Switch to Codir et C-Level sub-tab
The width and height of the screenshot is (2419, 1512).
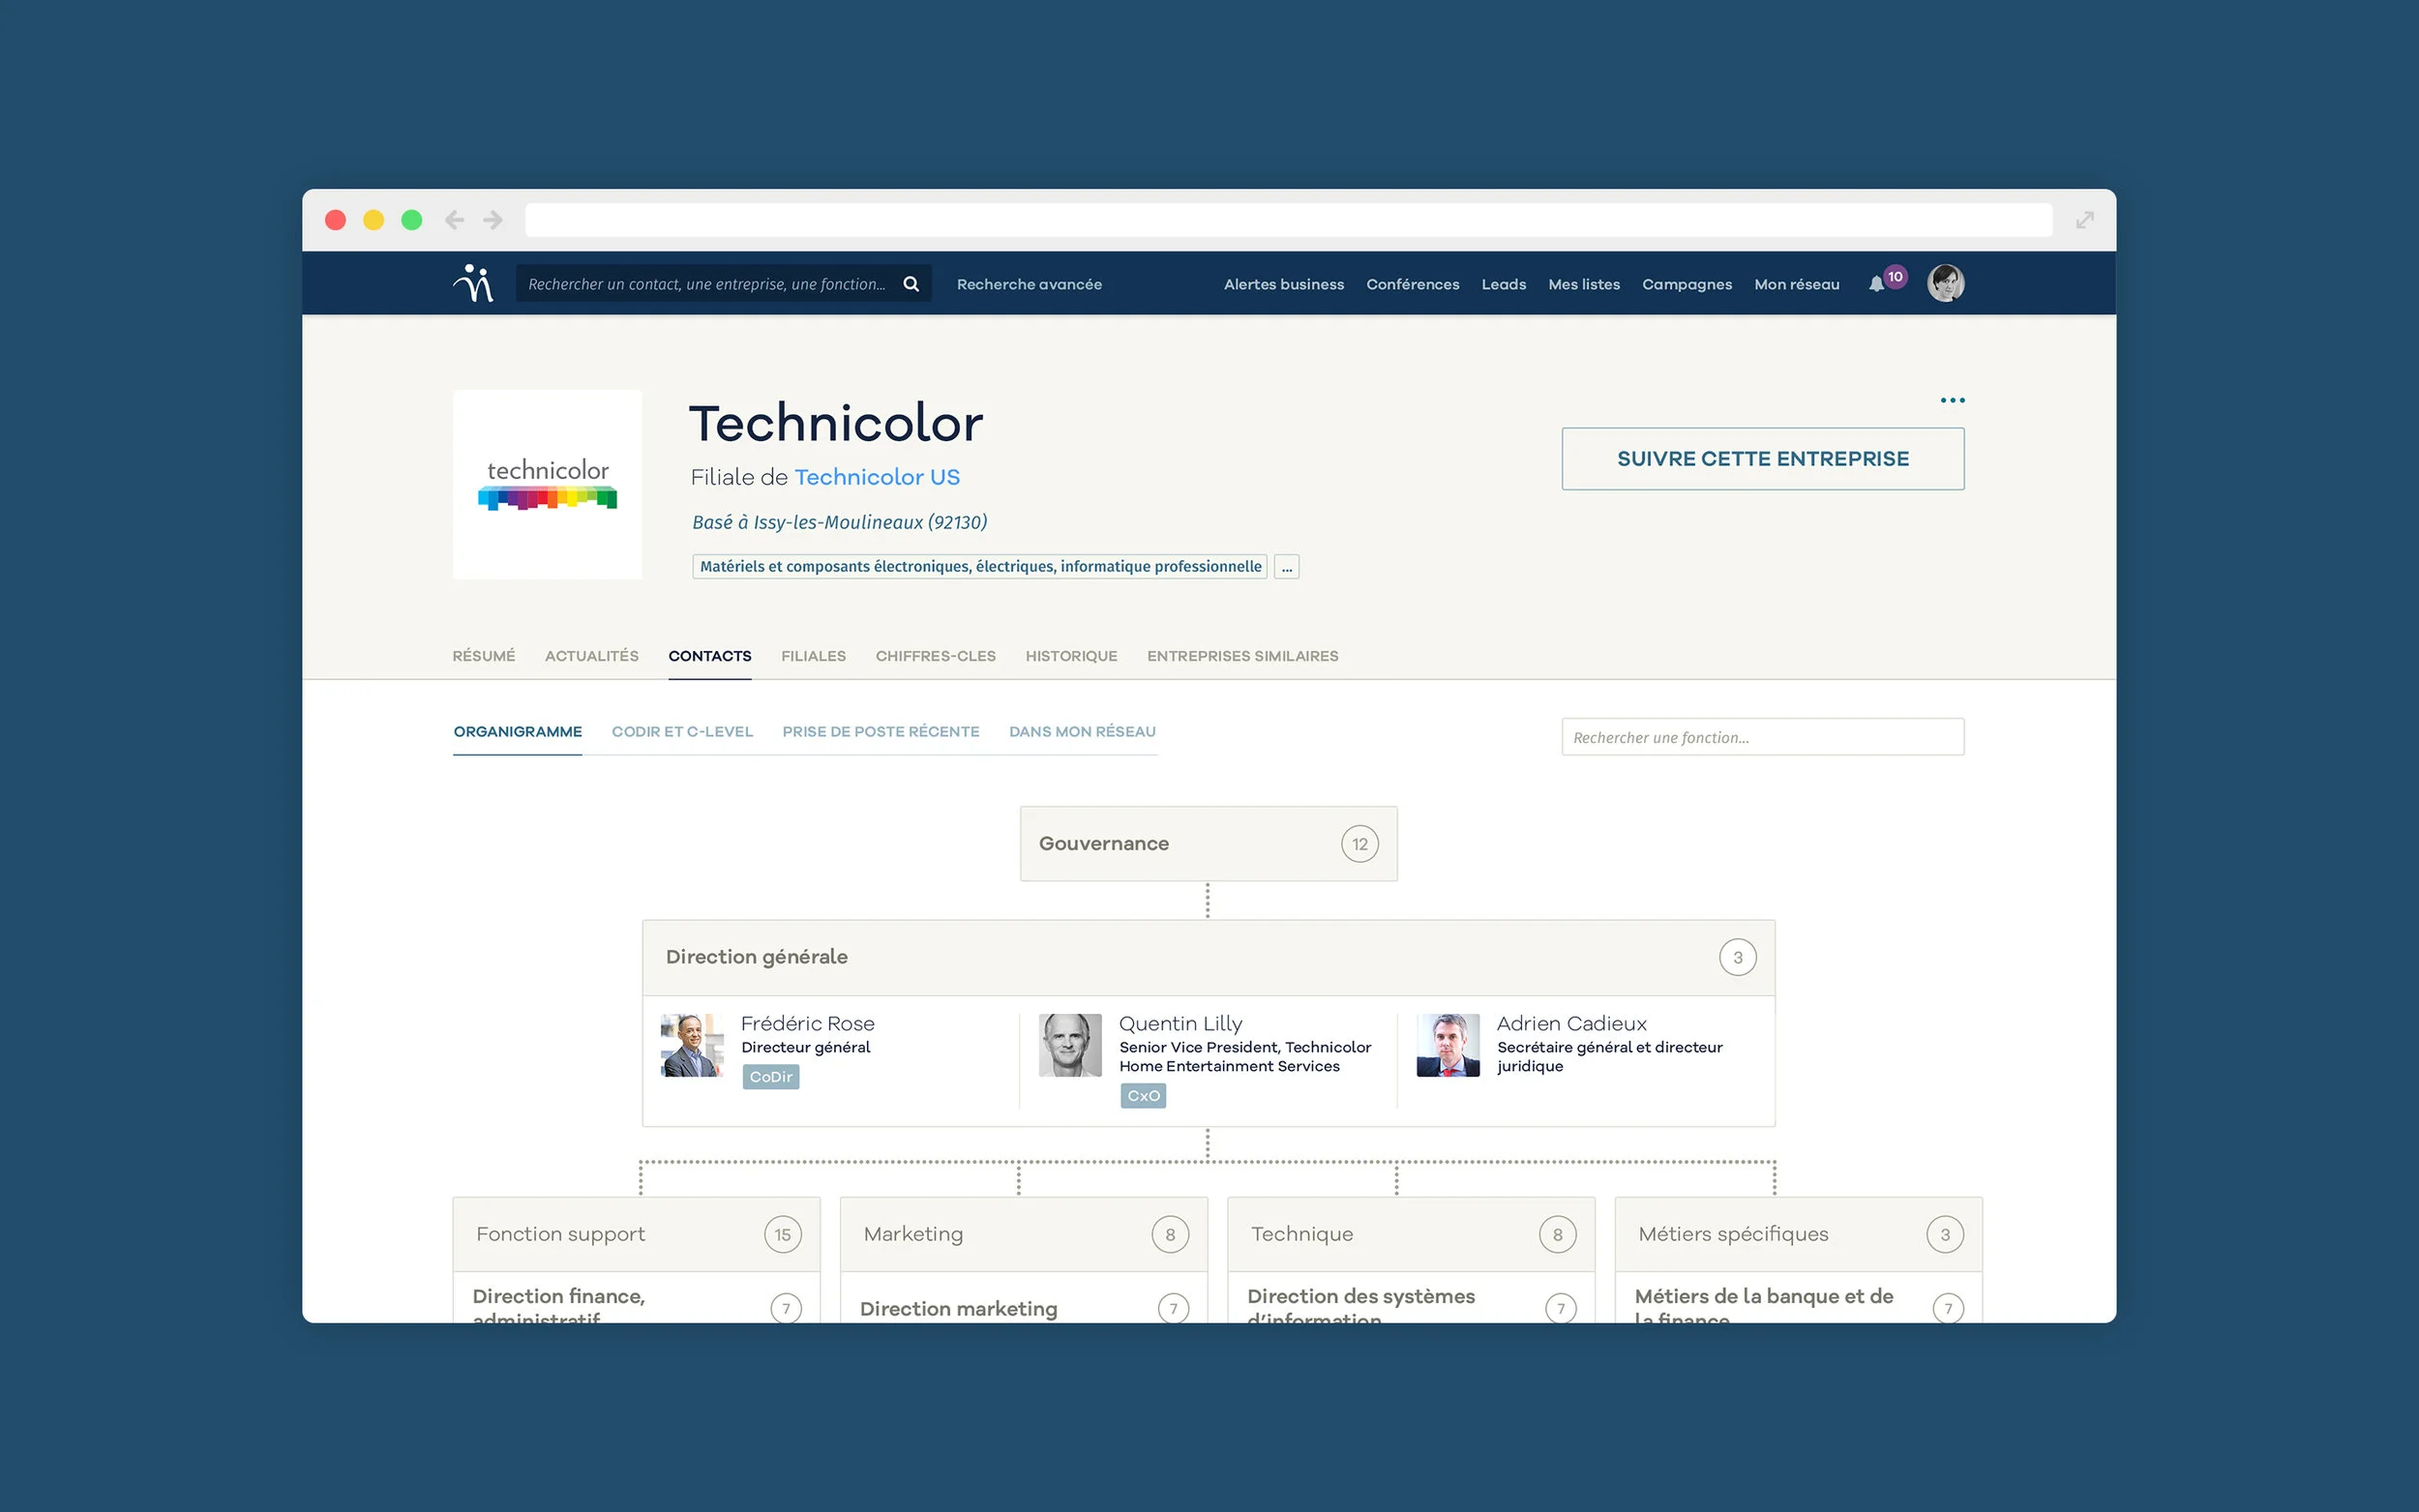[x=682, y=732]
